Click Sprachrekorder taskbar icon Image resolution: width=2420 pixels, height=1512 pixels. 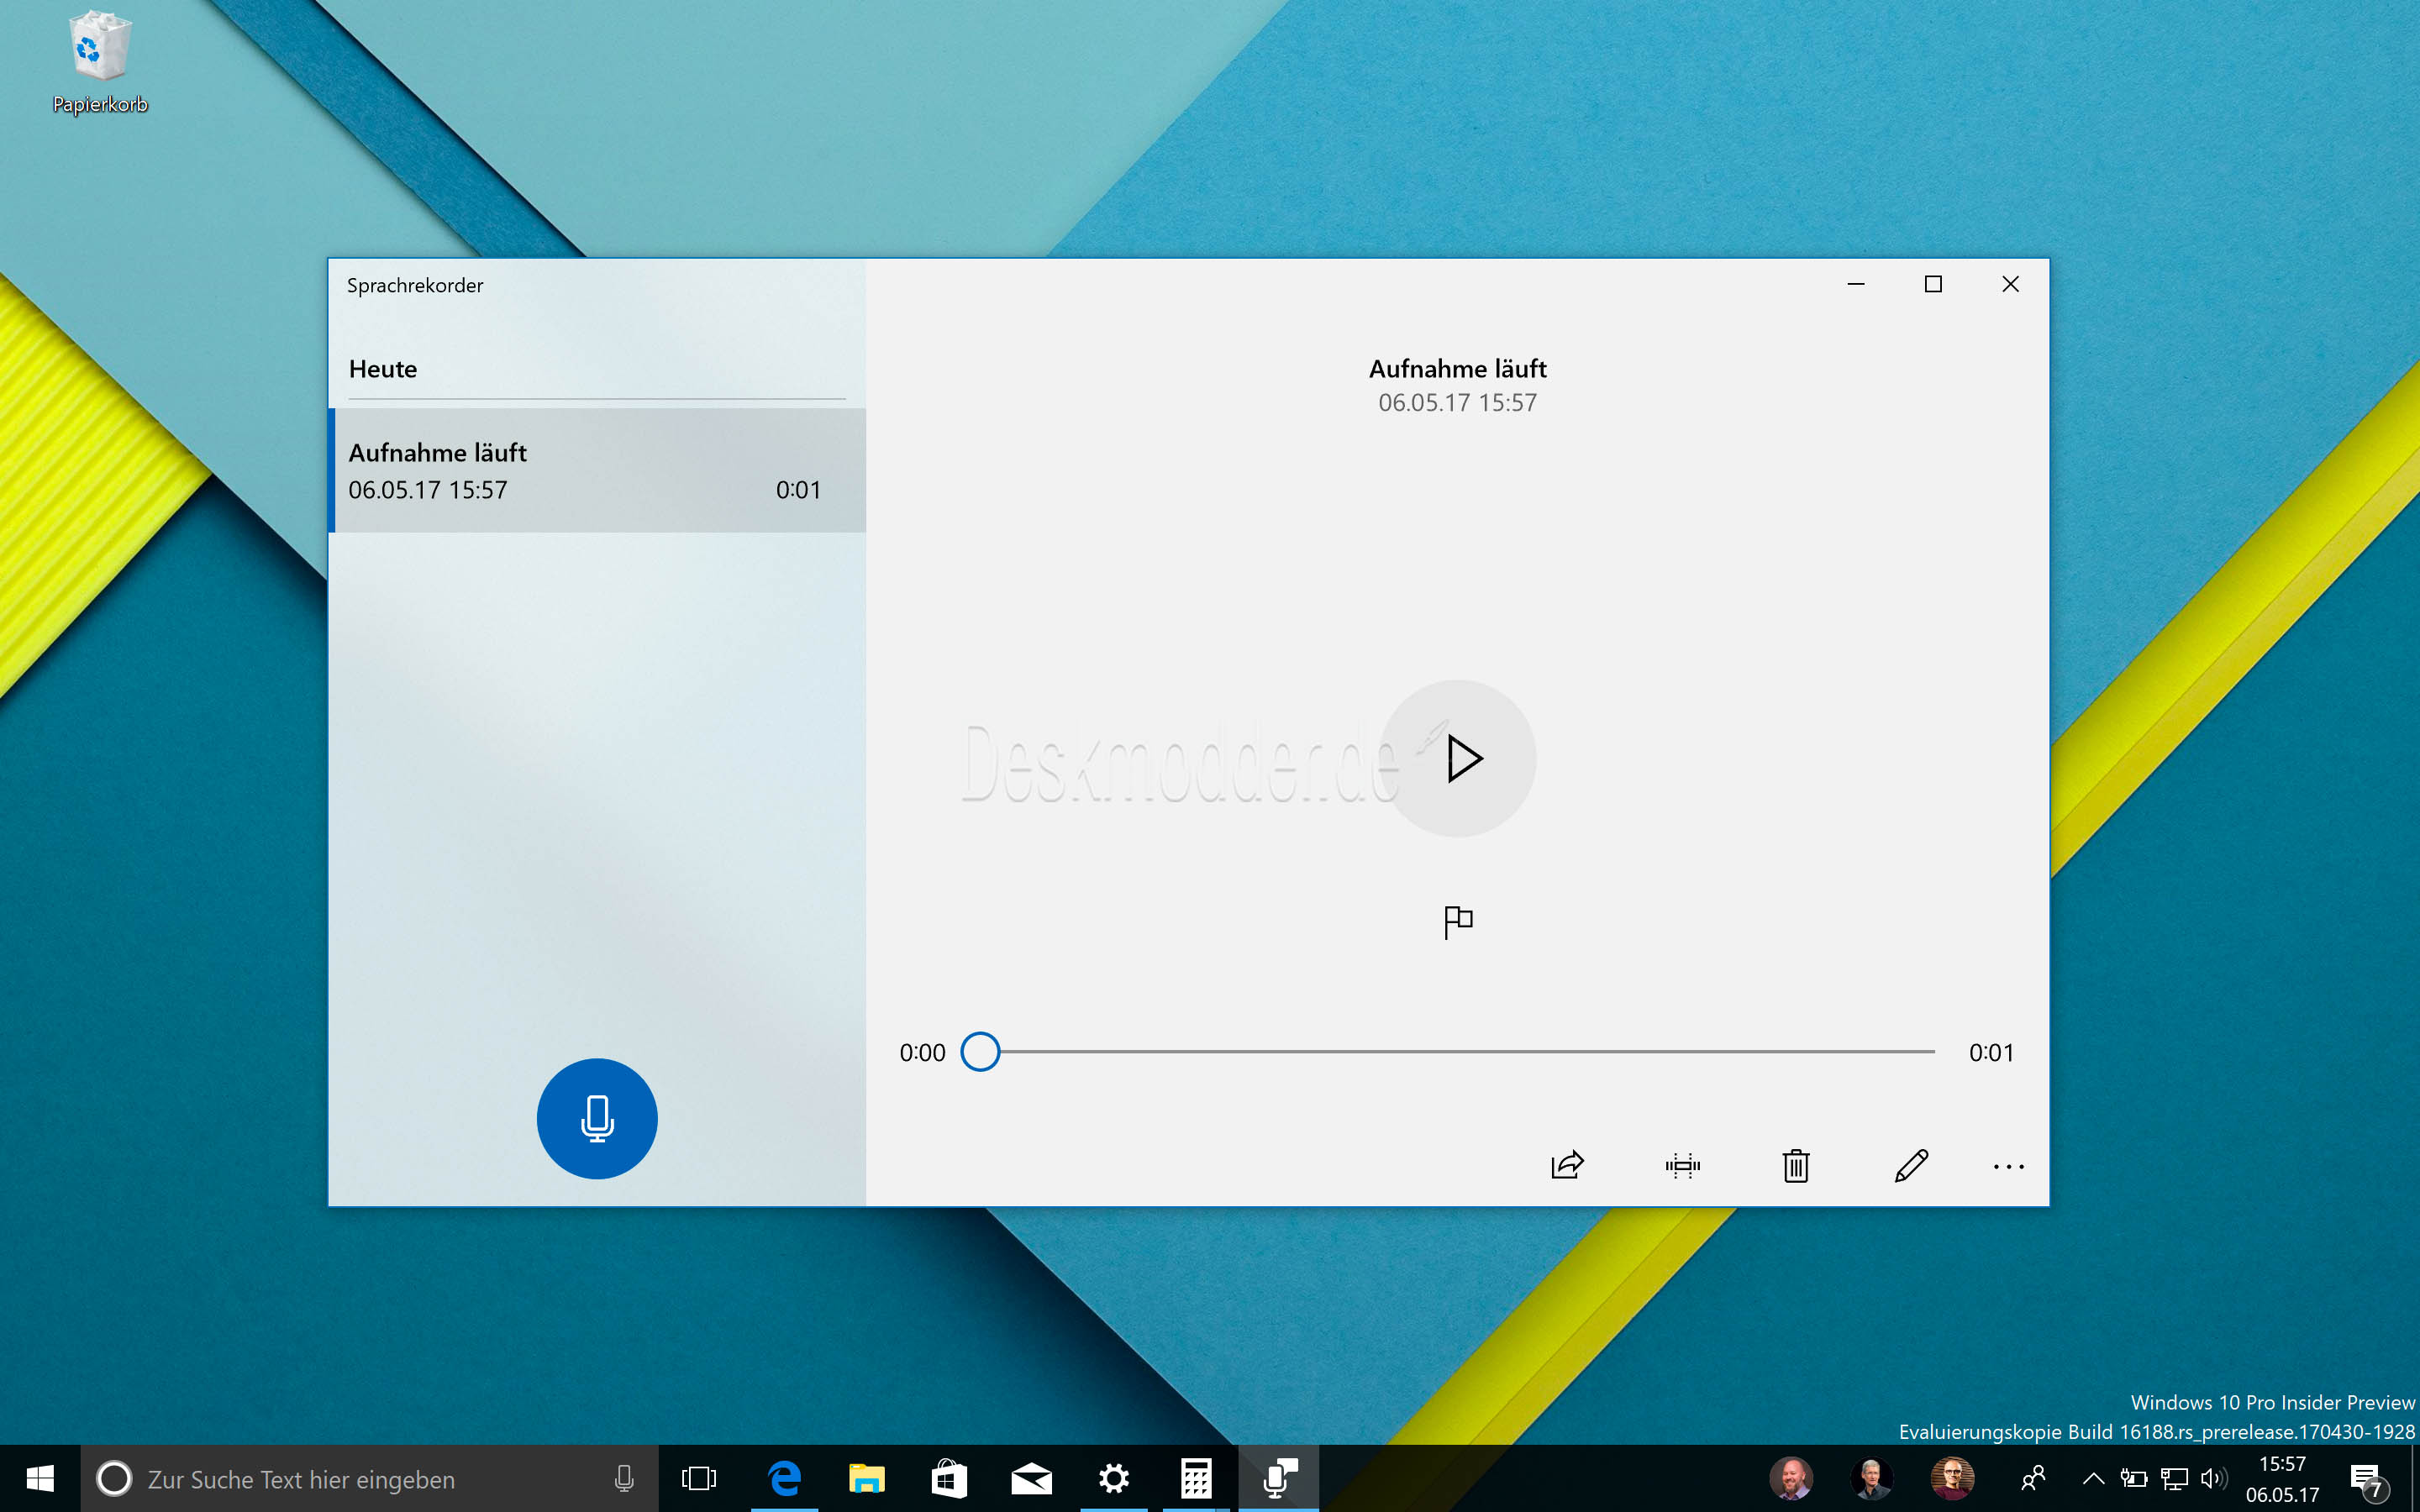coord(1279,1478)
